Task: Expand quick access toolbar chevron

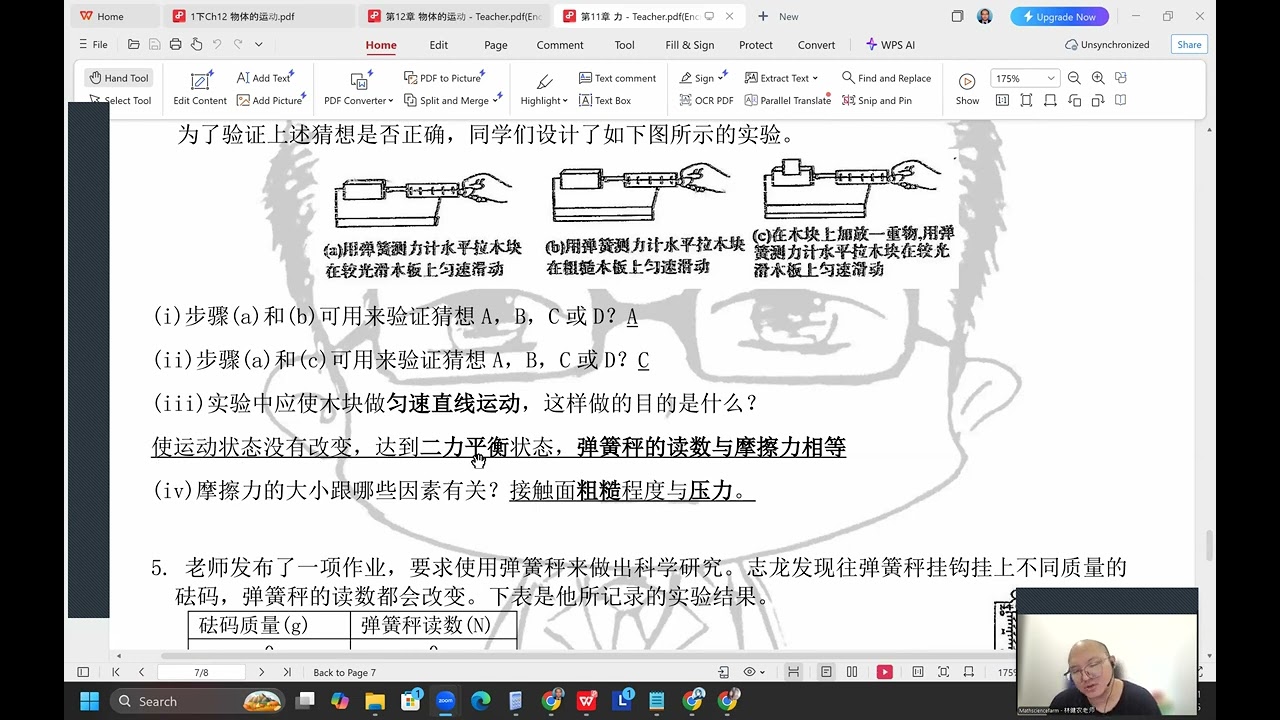Action: pyautogui.click(x=258, y=44)
